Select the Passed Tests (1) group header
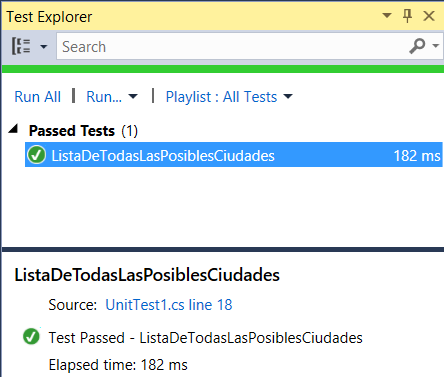This screenshot has width=444, height=377. (83, 131)
